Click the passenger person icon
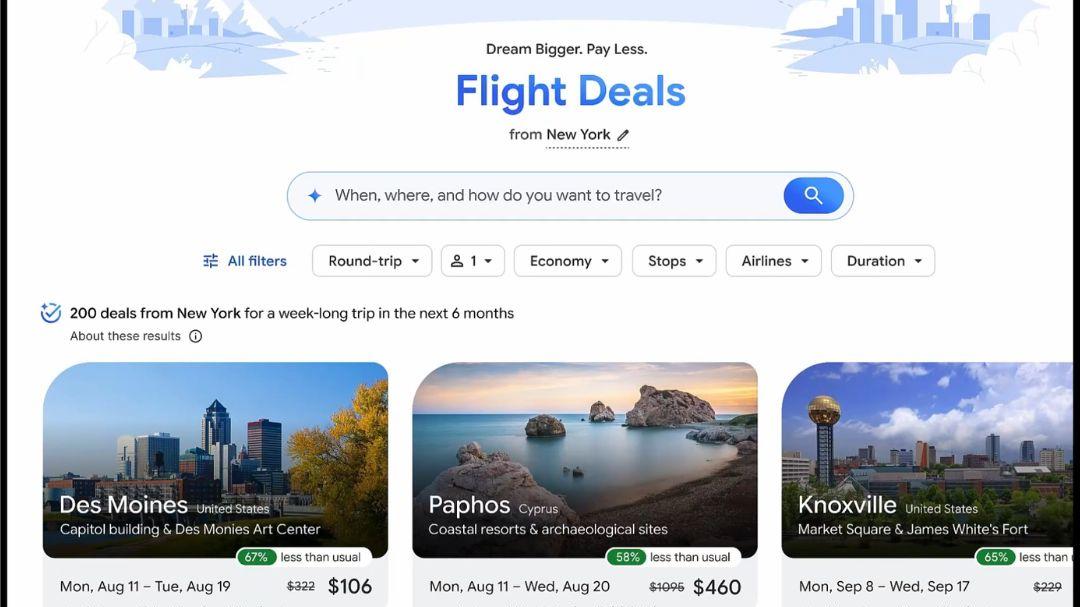This screenshot has height=607, width=1080. (457, 261)
